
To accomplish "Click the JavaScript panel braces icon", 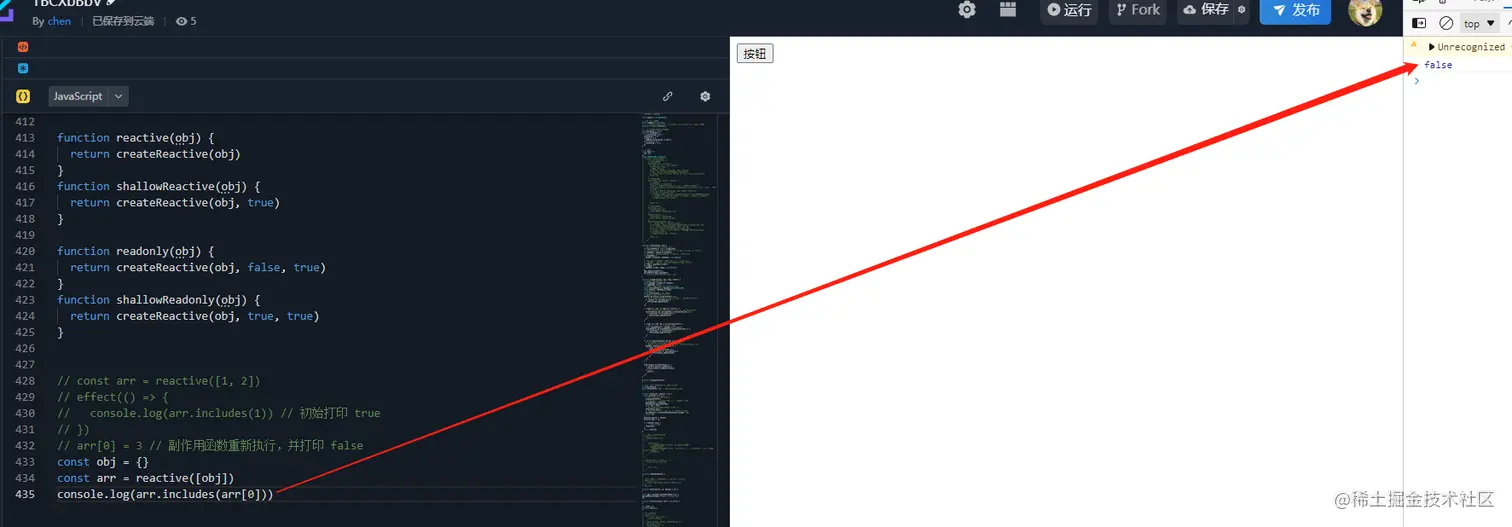I will [x=23, y=96].
